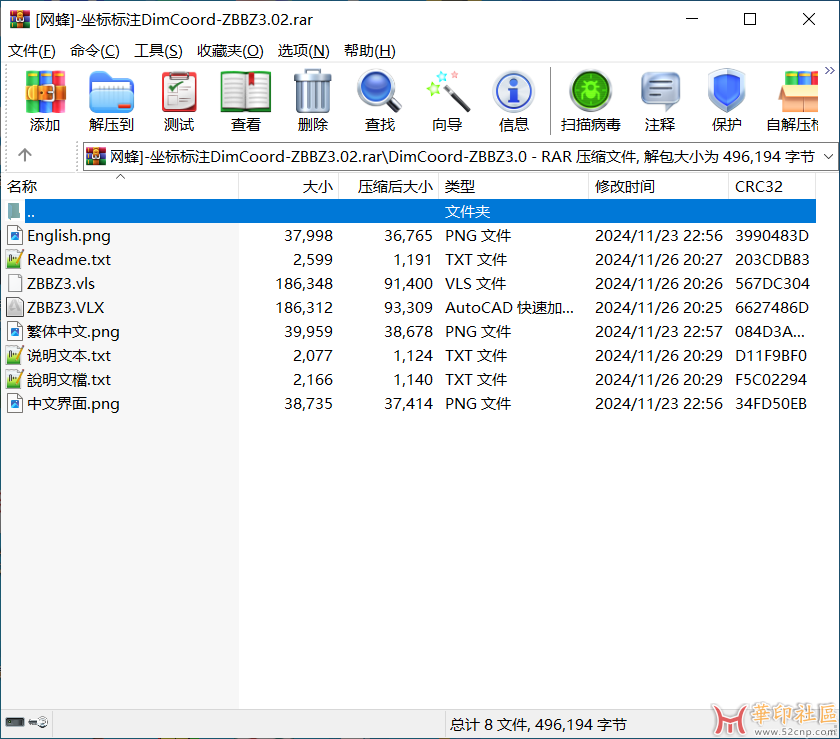840x739 pixels.
Task: Click the Readme.txt file icon
Action: point(15,259)
